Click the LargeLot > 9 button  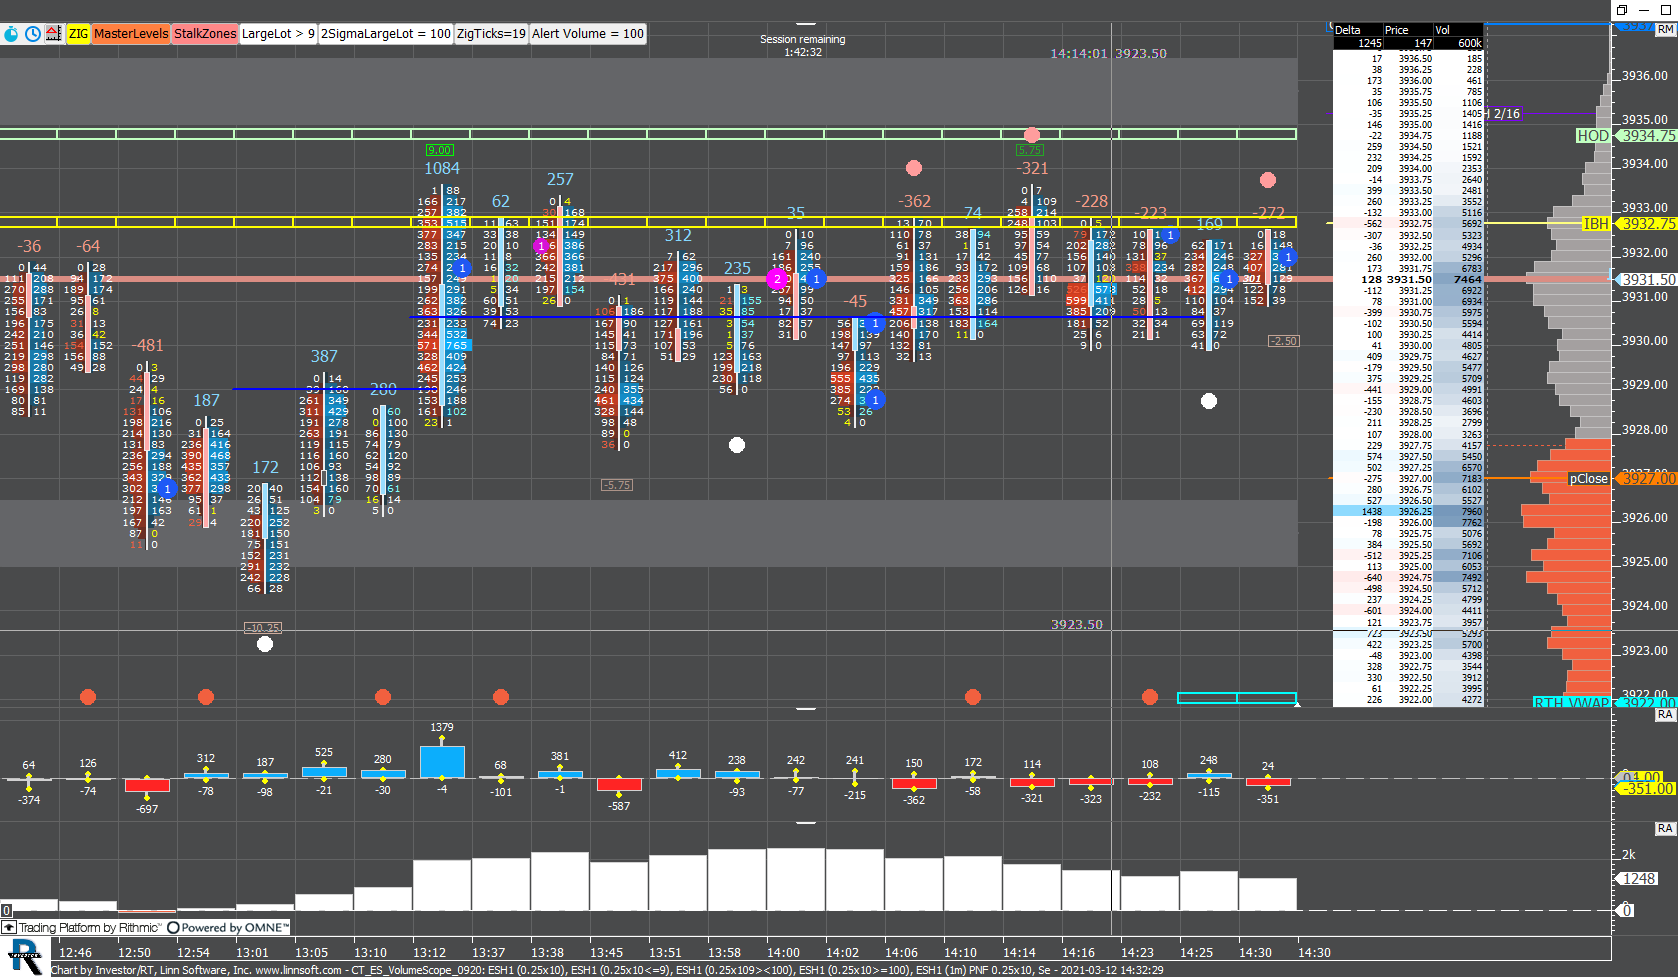pyautogui.click(x=278, y=34)
